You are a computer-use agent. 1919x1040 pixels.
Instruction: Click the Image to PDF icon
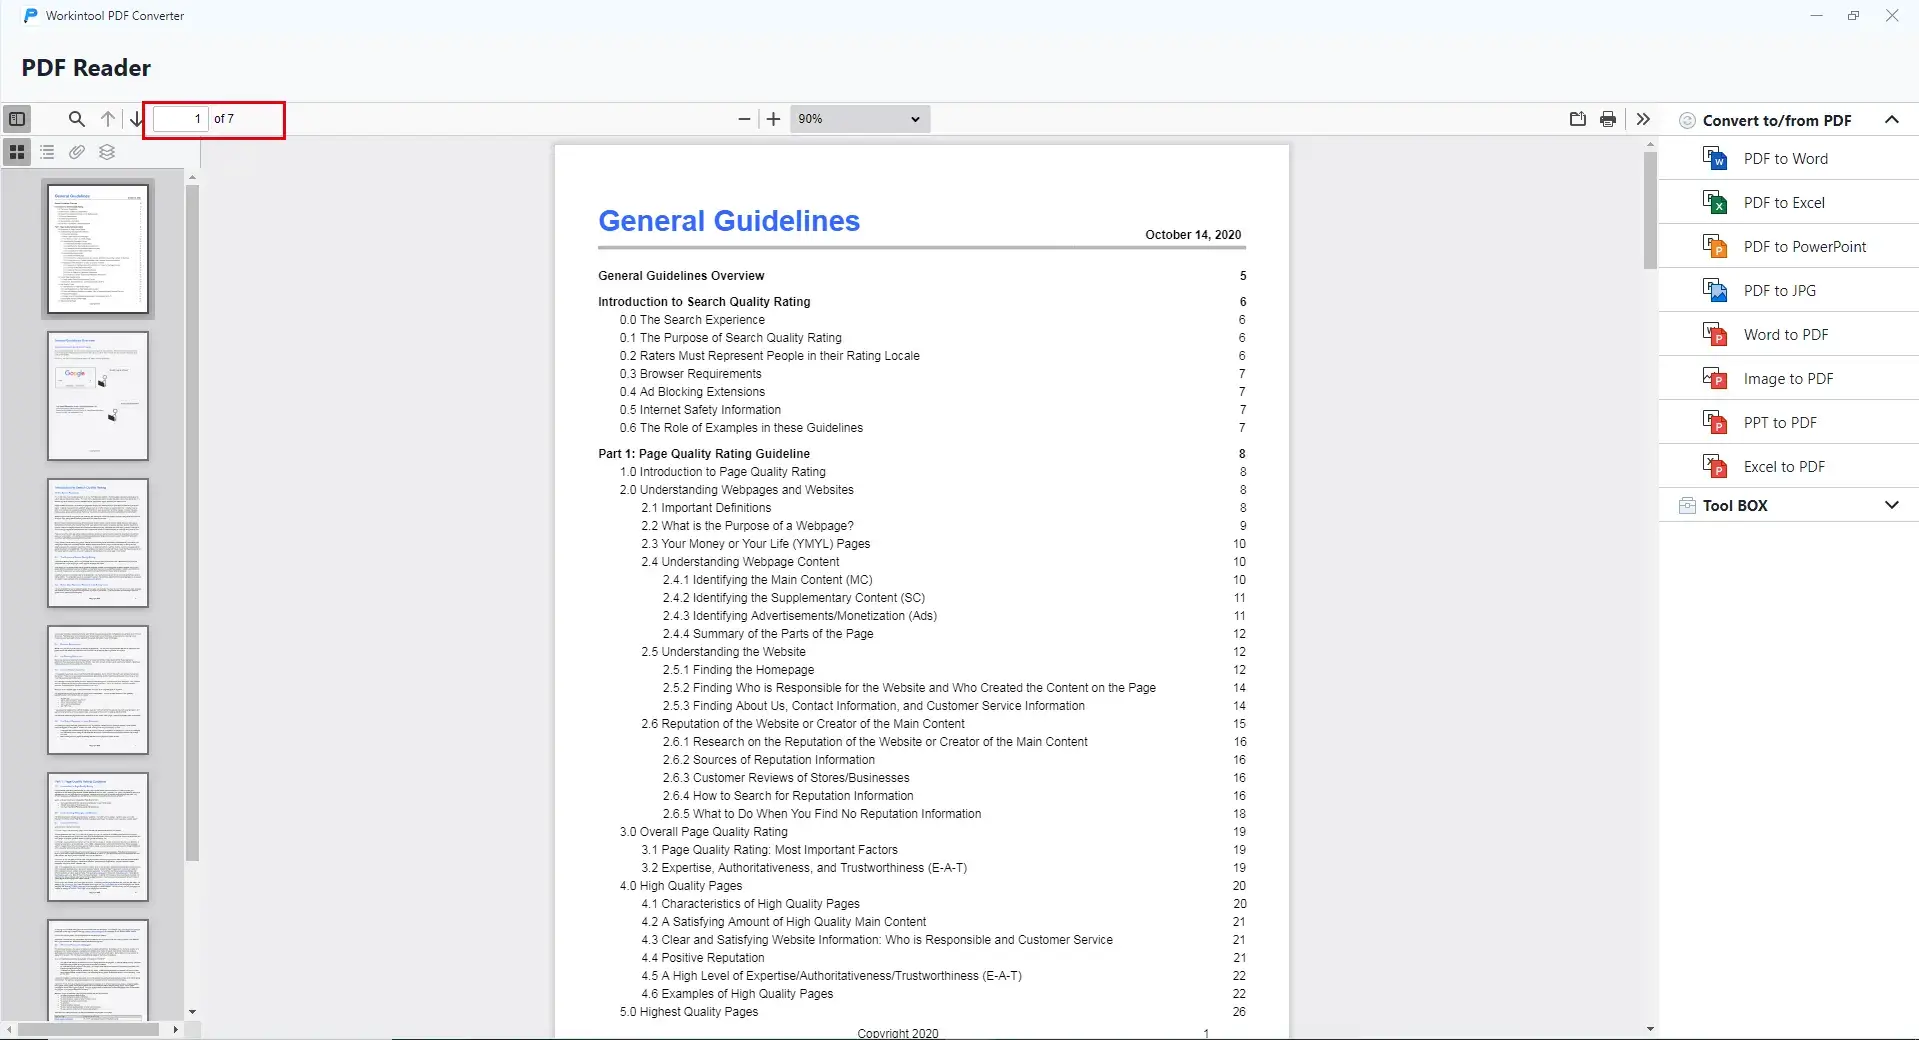tap(1715, 378)
